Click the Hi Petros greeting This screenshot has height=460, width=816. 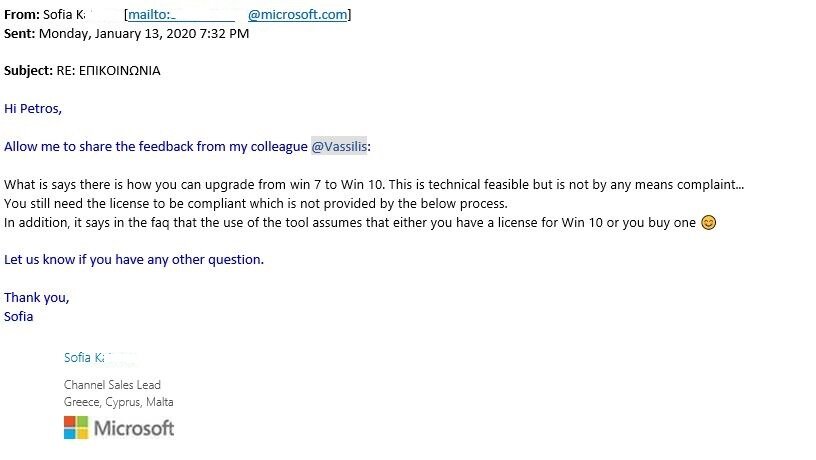(33, 109)
